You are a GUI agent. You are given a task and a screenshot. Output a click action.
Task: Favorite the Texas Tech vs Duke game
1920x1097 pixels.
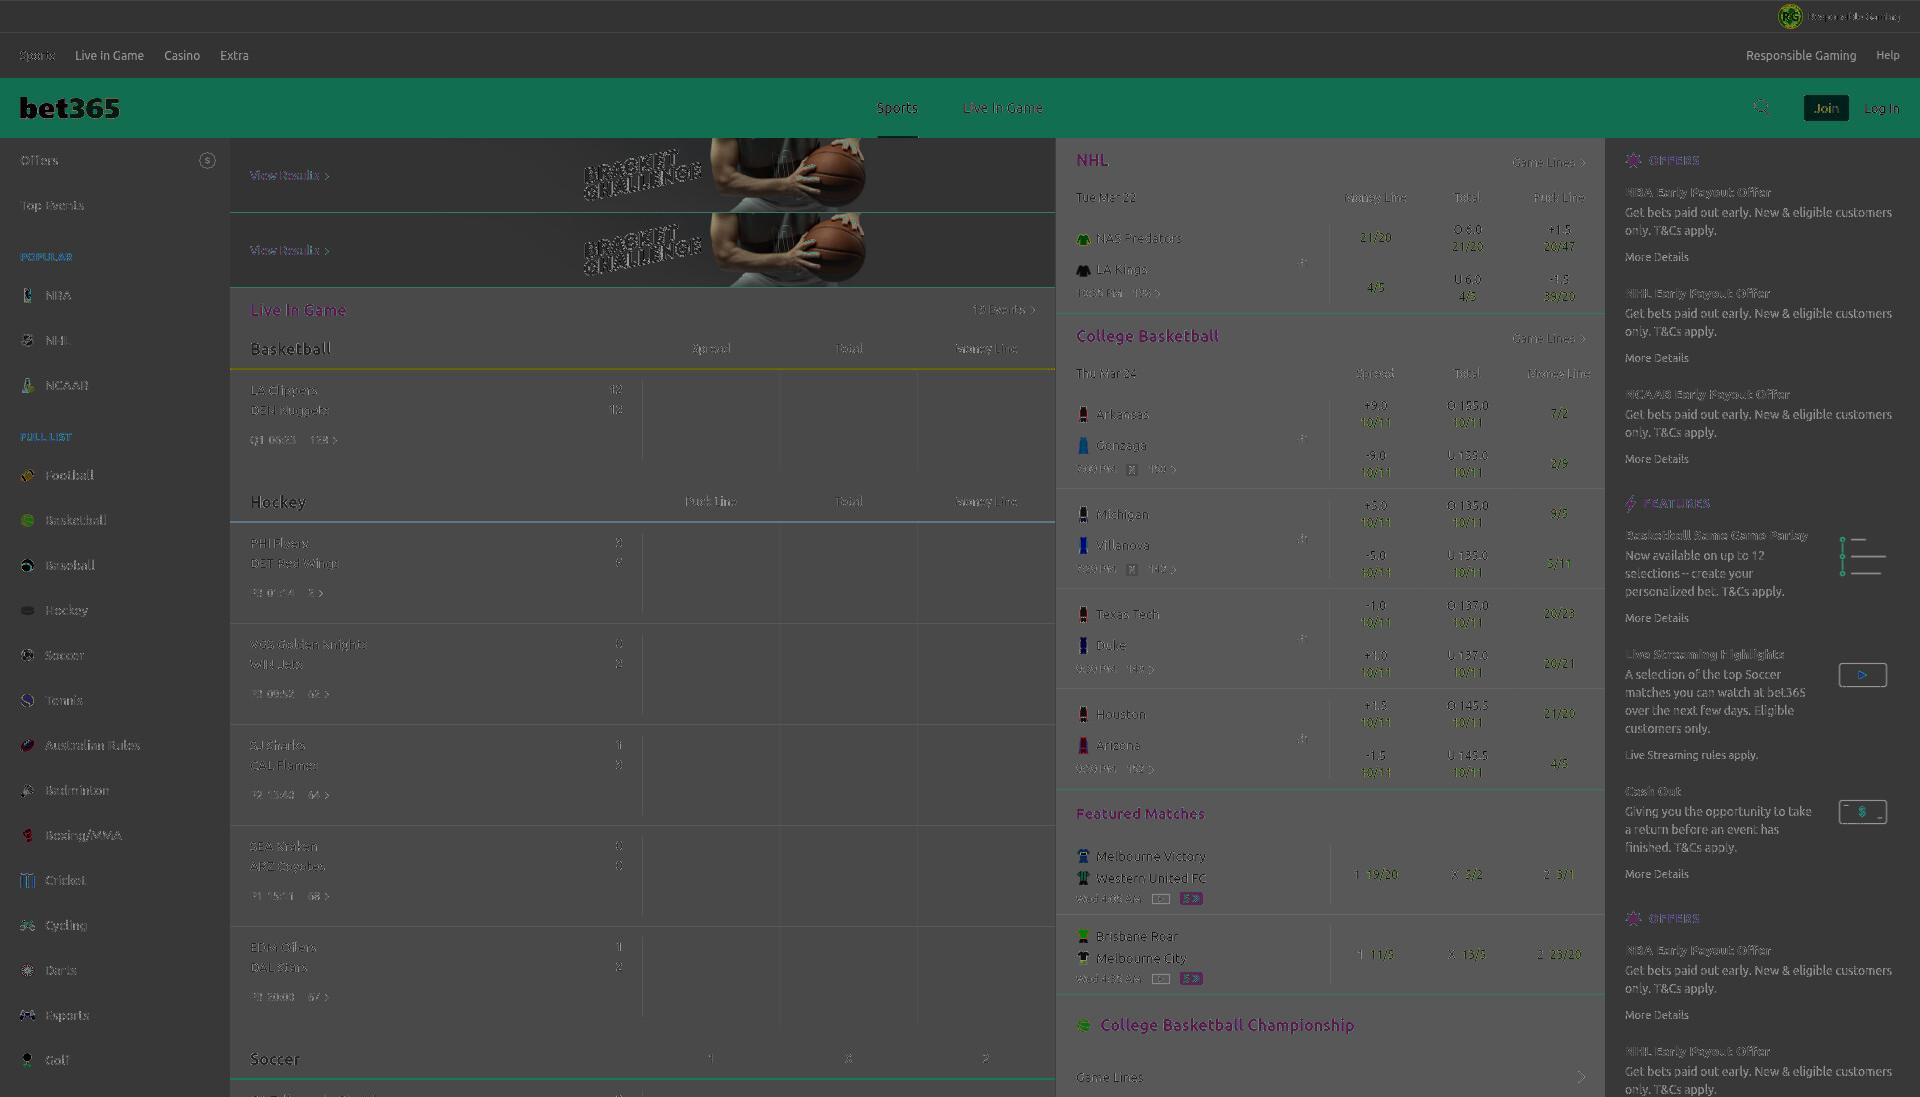coord(1302,638)
